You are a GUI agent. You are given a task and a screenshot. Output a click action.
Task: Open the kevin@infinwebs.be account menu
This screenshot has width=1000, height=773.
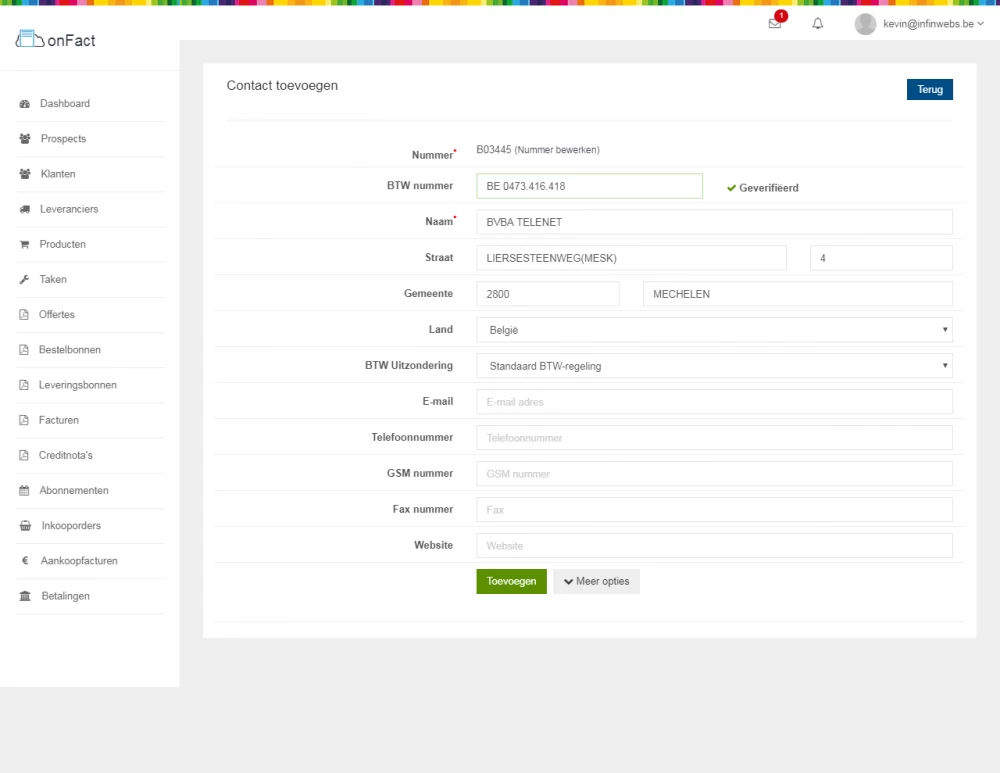pyautogui.click(x=928, y=24)
